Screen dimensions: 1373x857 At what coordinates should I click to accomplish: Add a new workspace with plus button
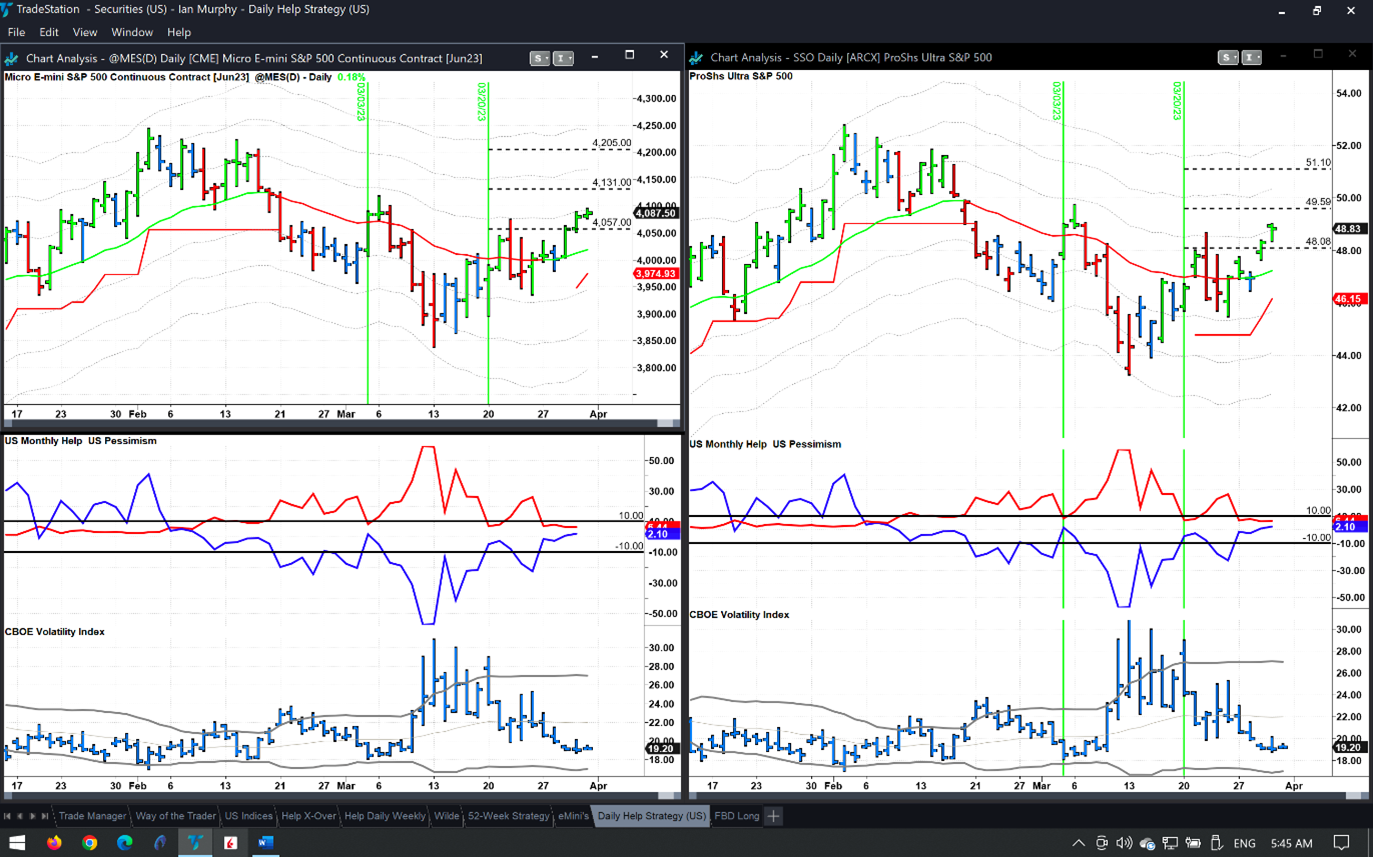coord(773,816)
